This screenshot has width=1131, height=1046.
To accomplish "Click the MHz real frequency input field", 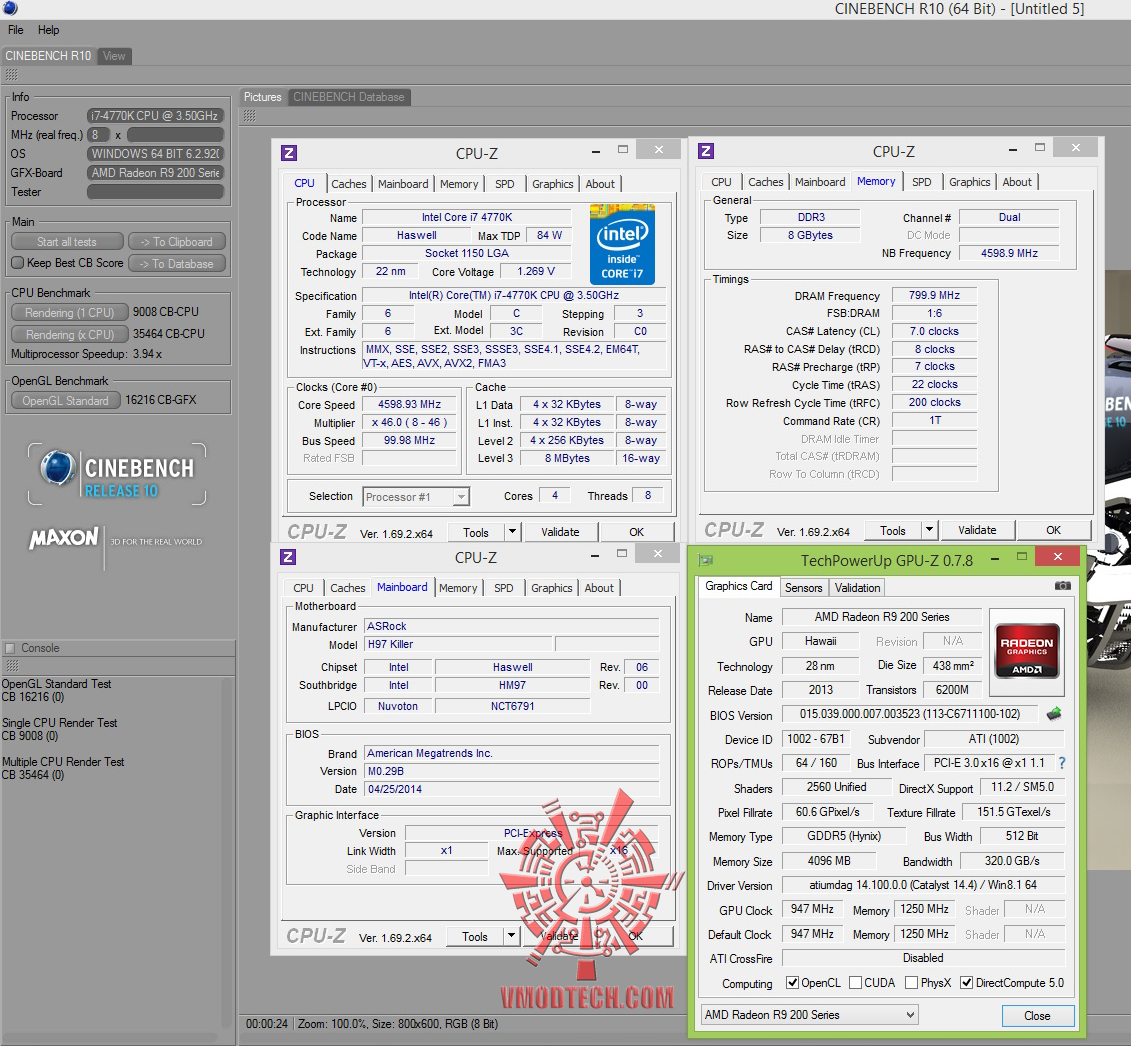I will [x=99, y=135].
